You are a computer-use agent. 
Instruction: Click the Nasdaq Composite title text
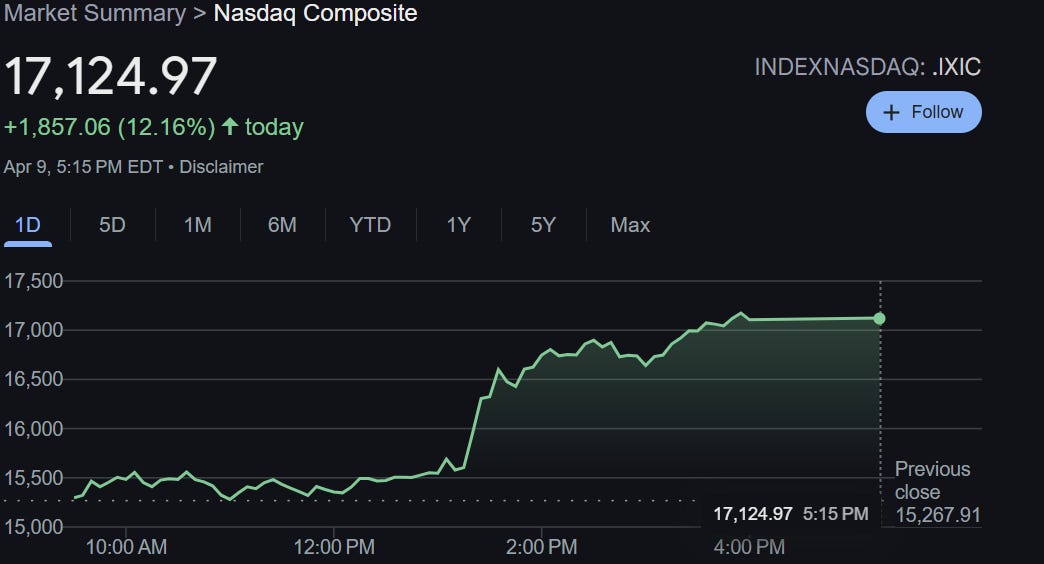coord(316,13)
